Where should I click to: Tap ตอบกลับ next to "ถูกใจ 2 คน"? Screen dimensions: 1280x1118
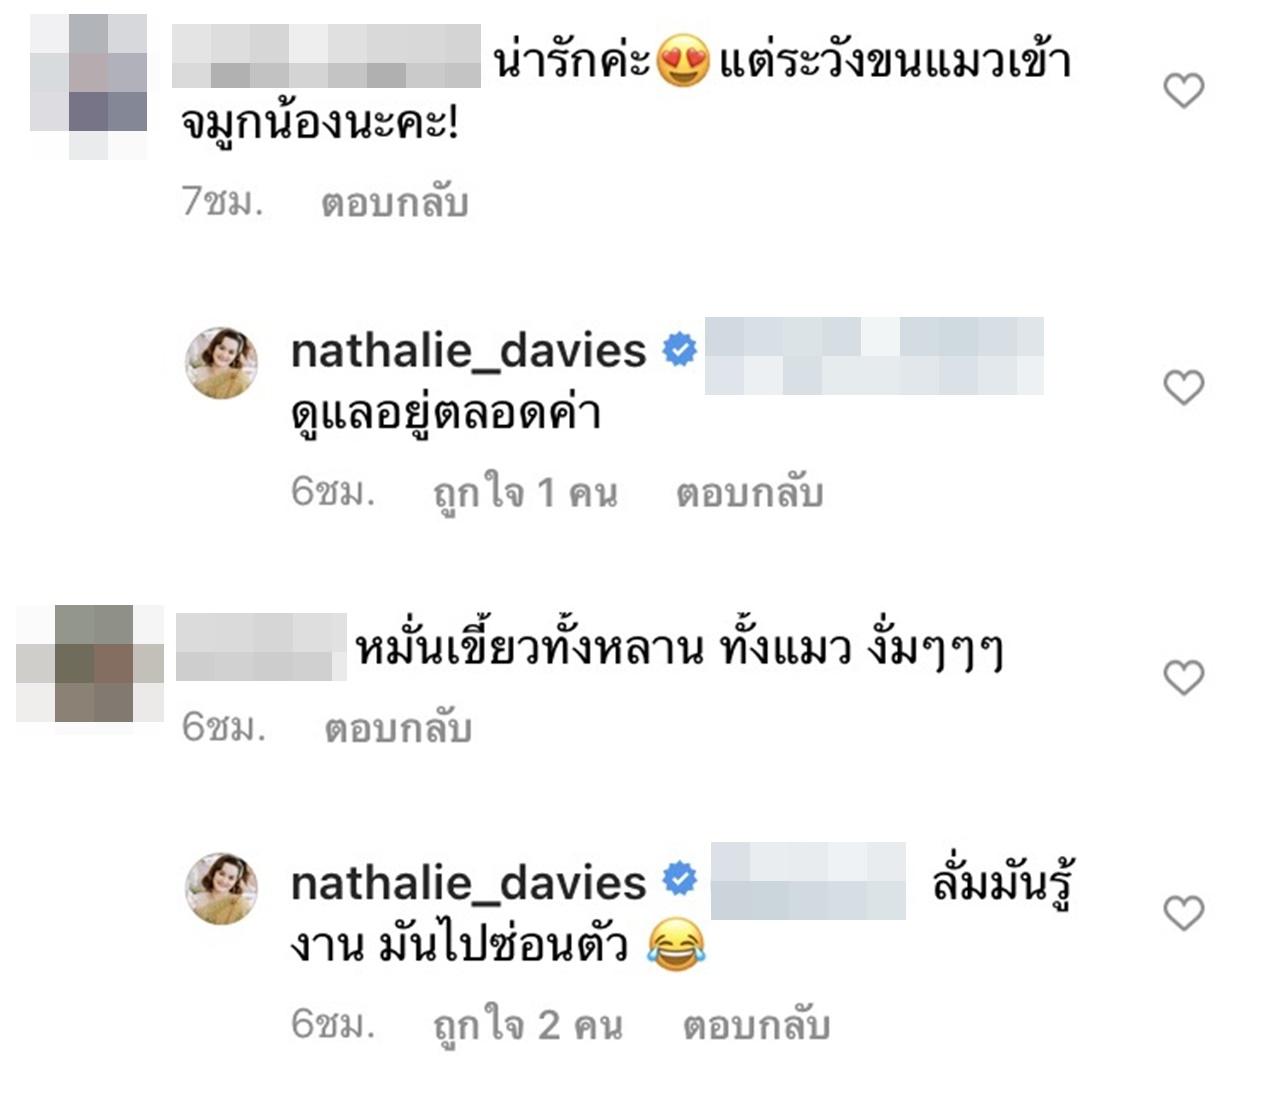point(757,1026)
